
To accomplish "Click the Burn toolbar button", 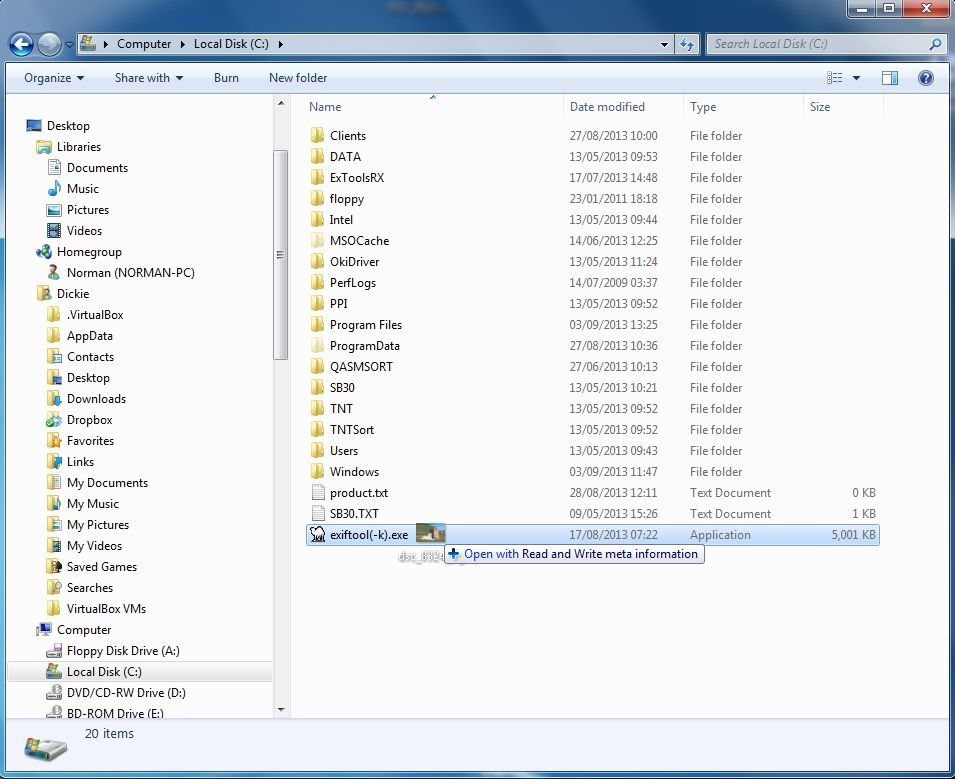I will point(226,78).
